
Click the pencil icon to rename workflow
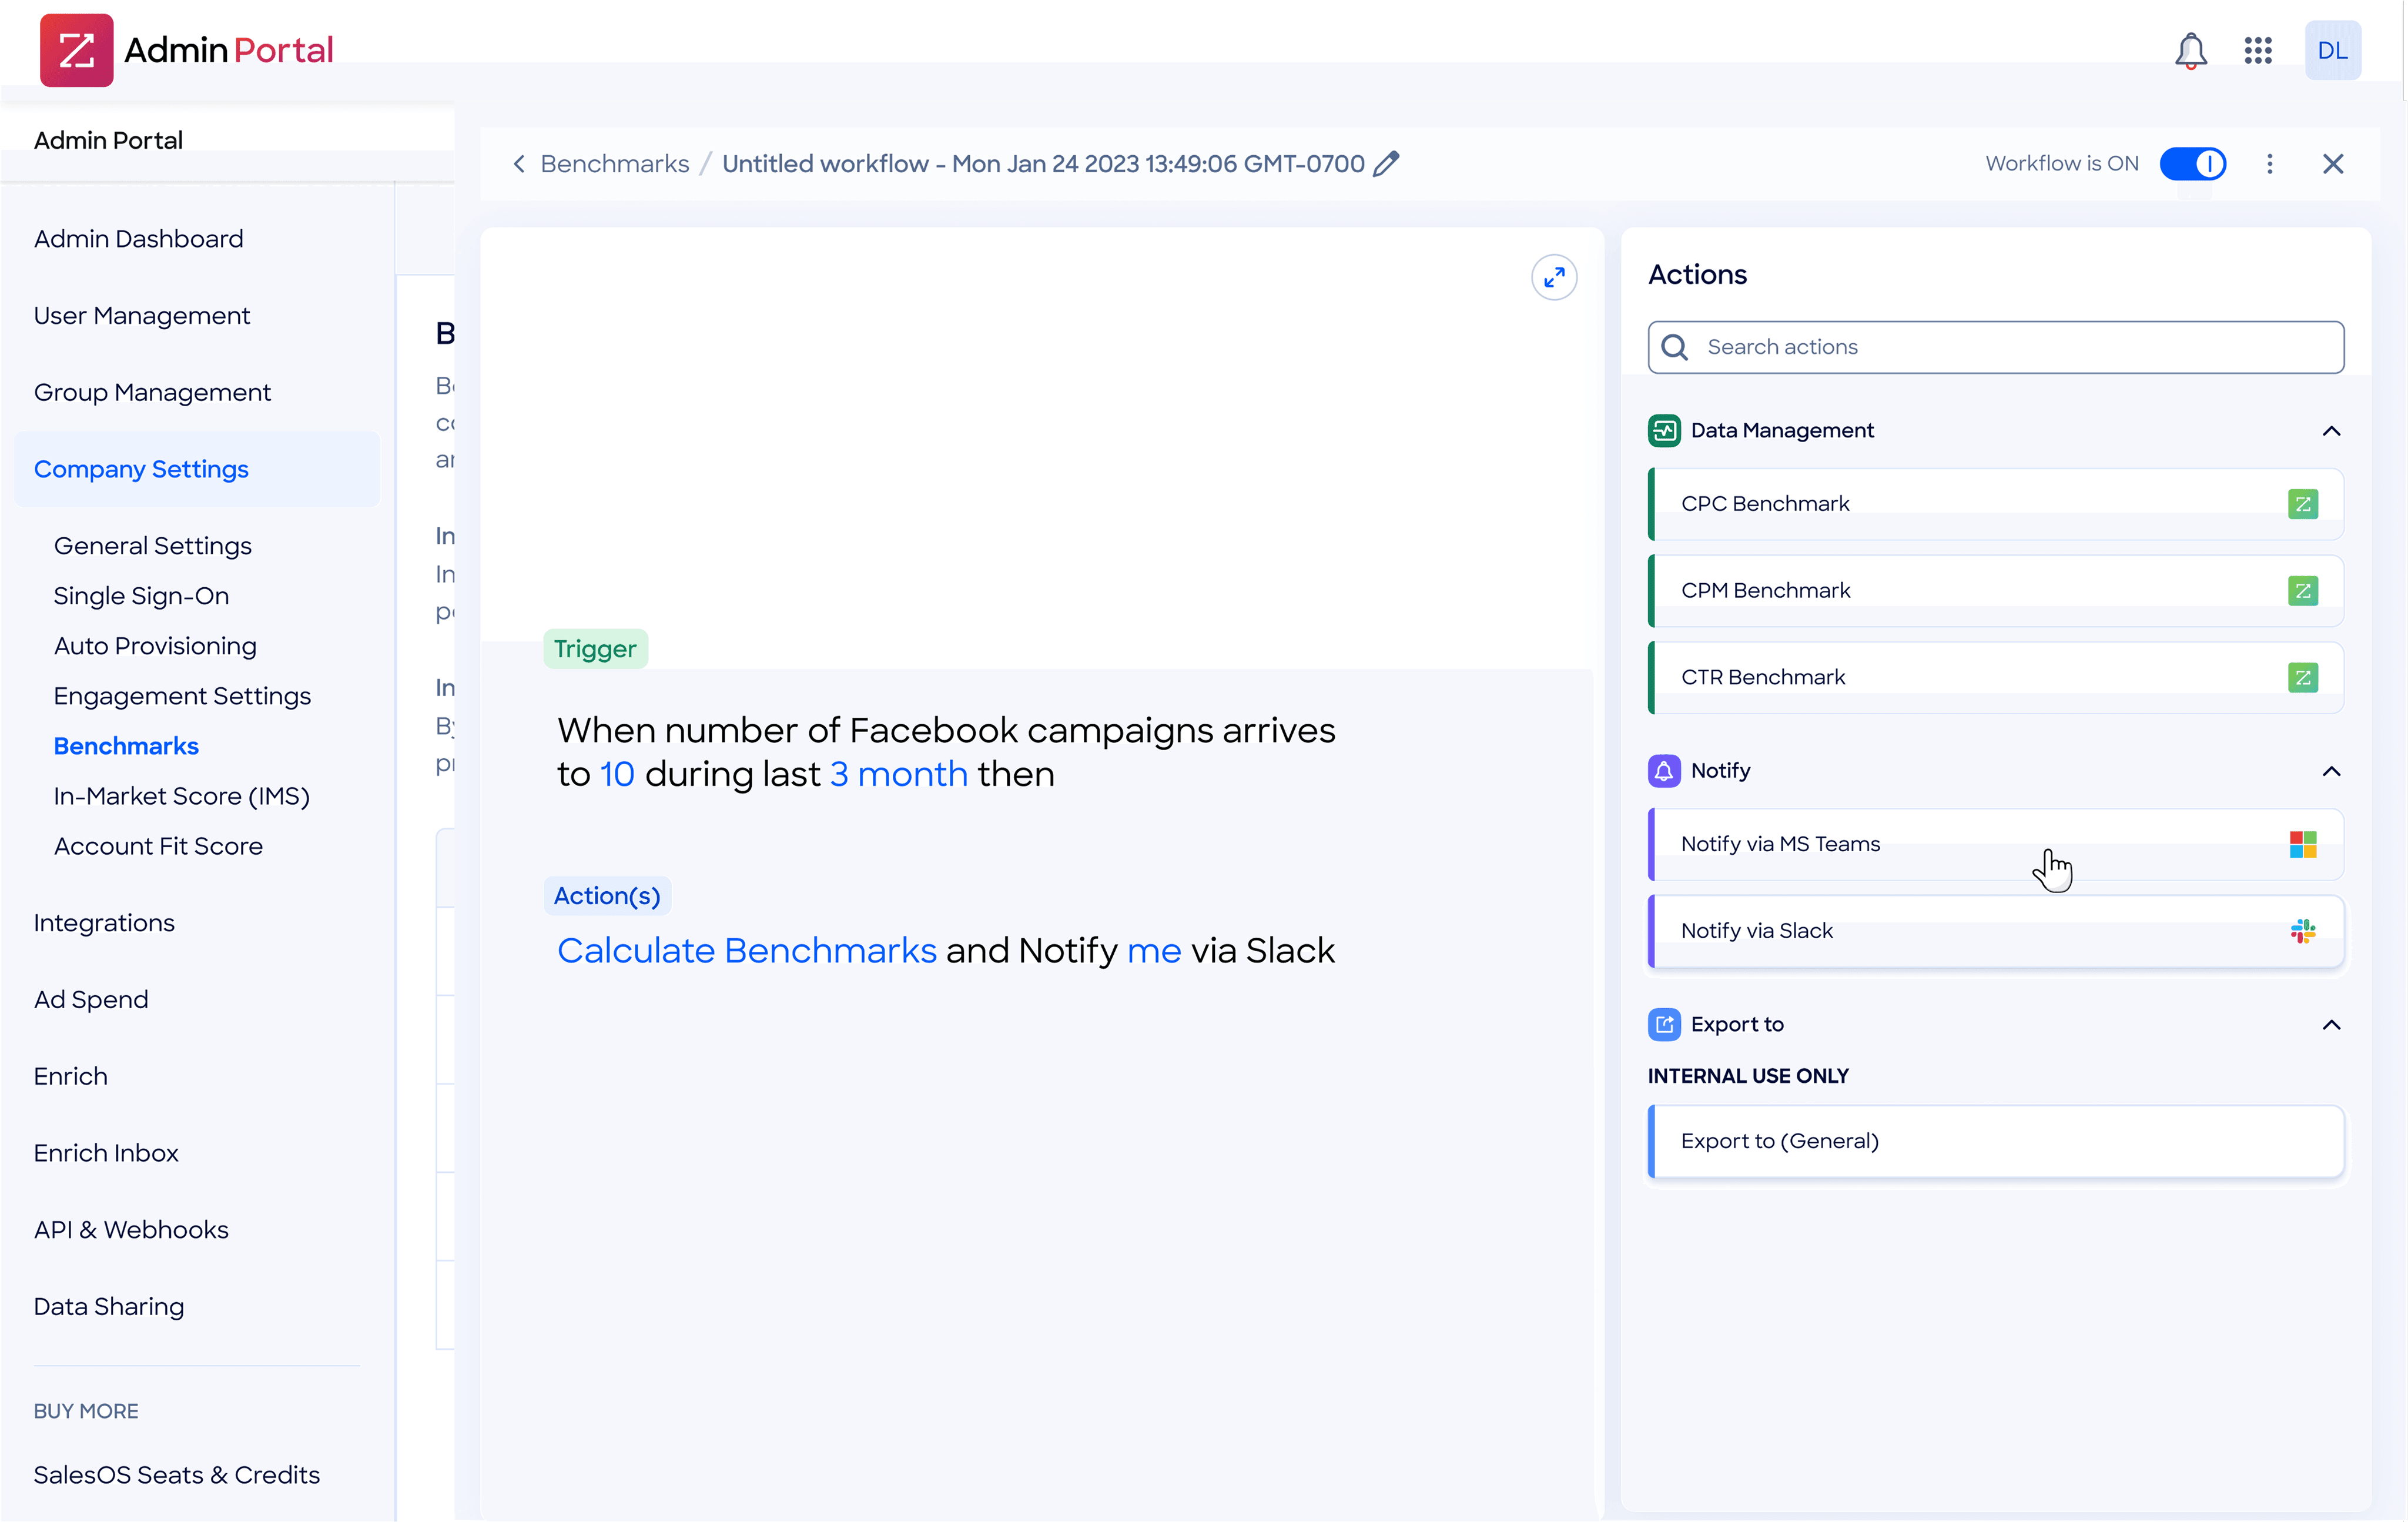[1386, 163]
